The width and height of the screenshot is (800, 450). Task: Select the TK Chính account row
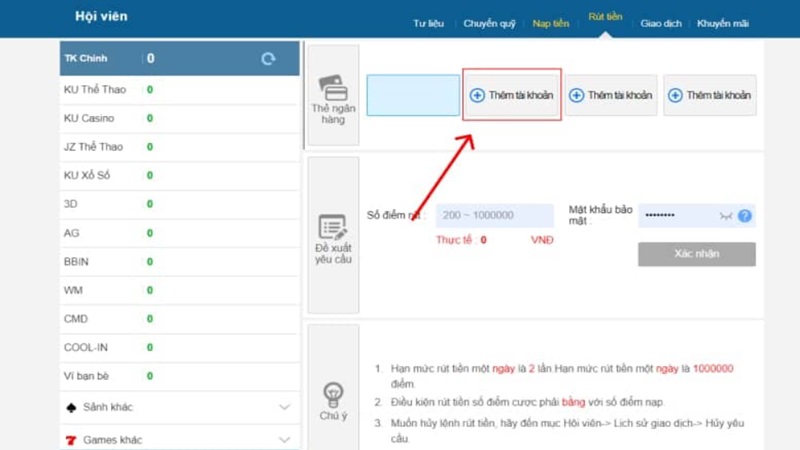click(179, 59)
